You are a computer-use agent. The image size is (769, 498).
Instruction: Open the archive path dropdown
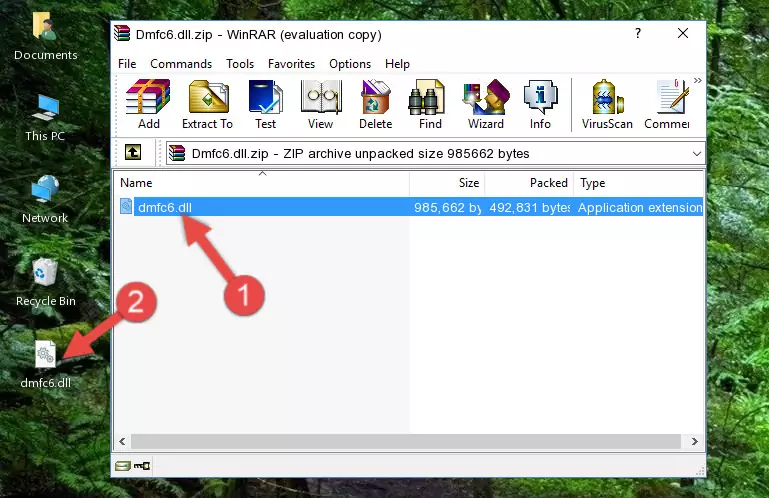pyautogui.click(x=696, y=154)
